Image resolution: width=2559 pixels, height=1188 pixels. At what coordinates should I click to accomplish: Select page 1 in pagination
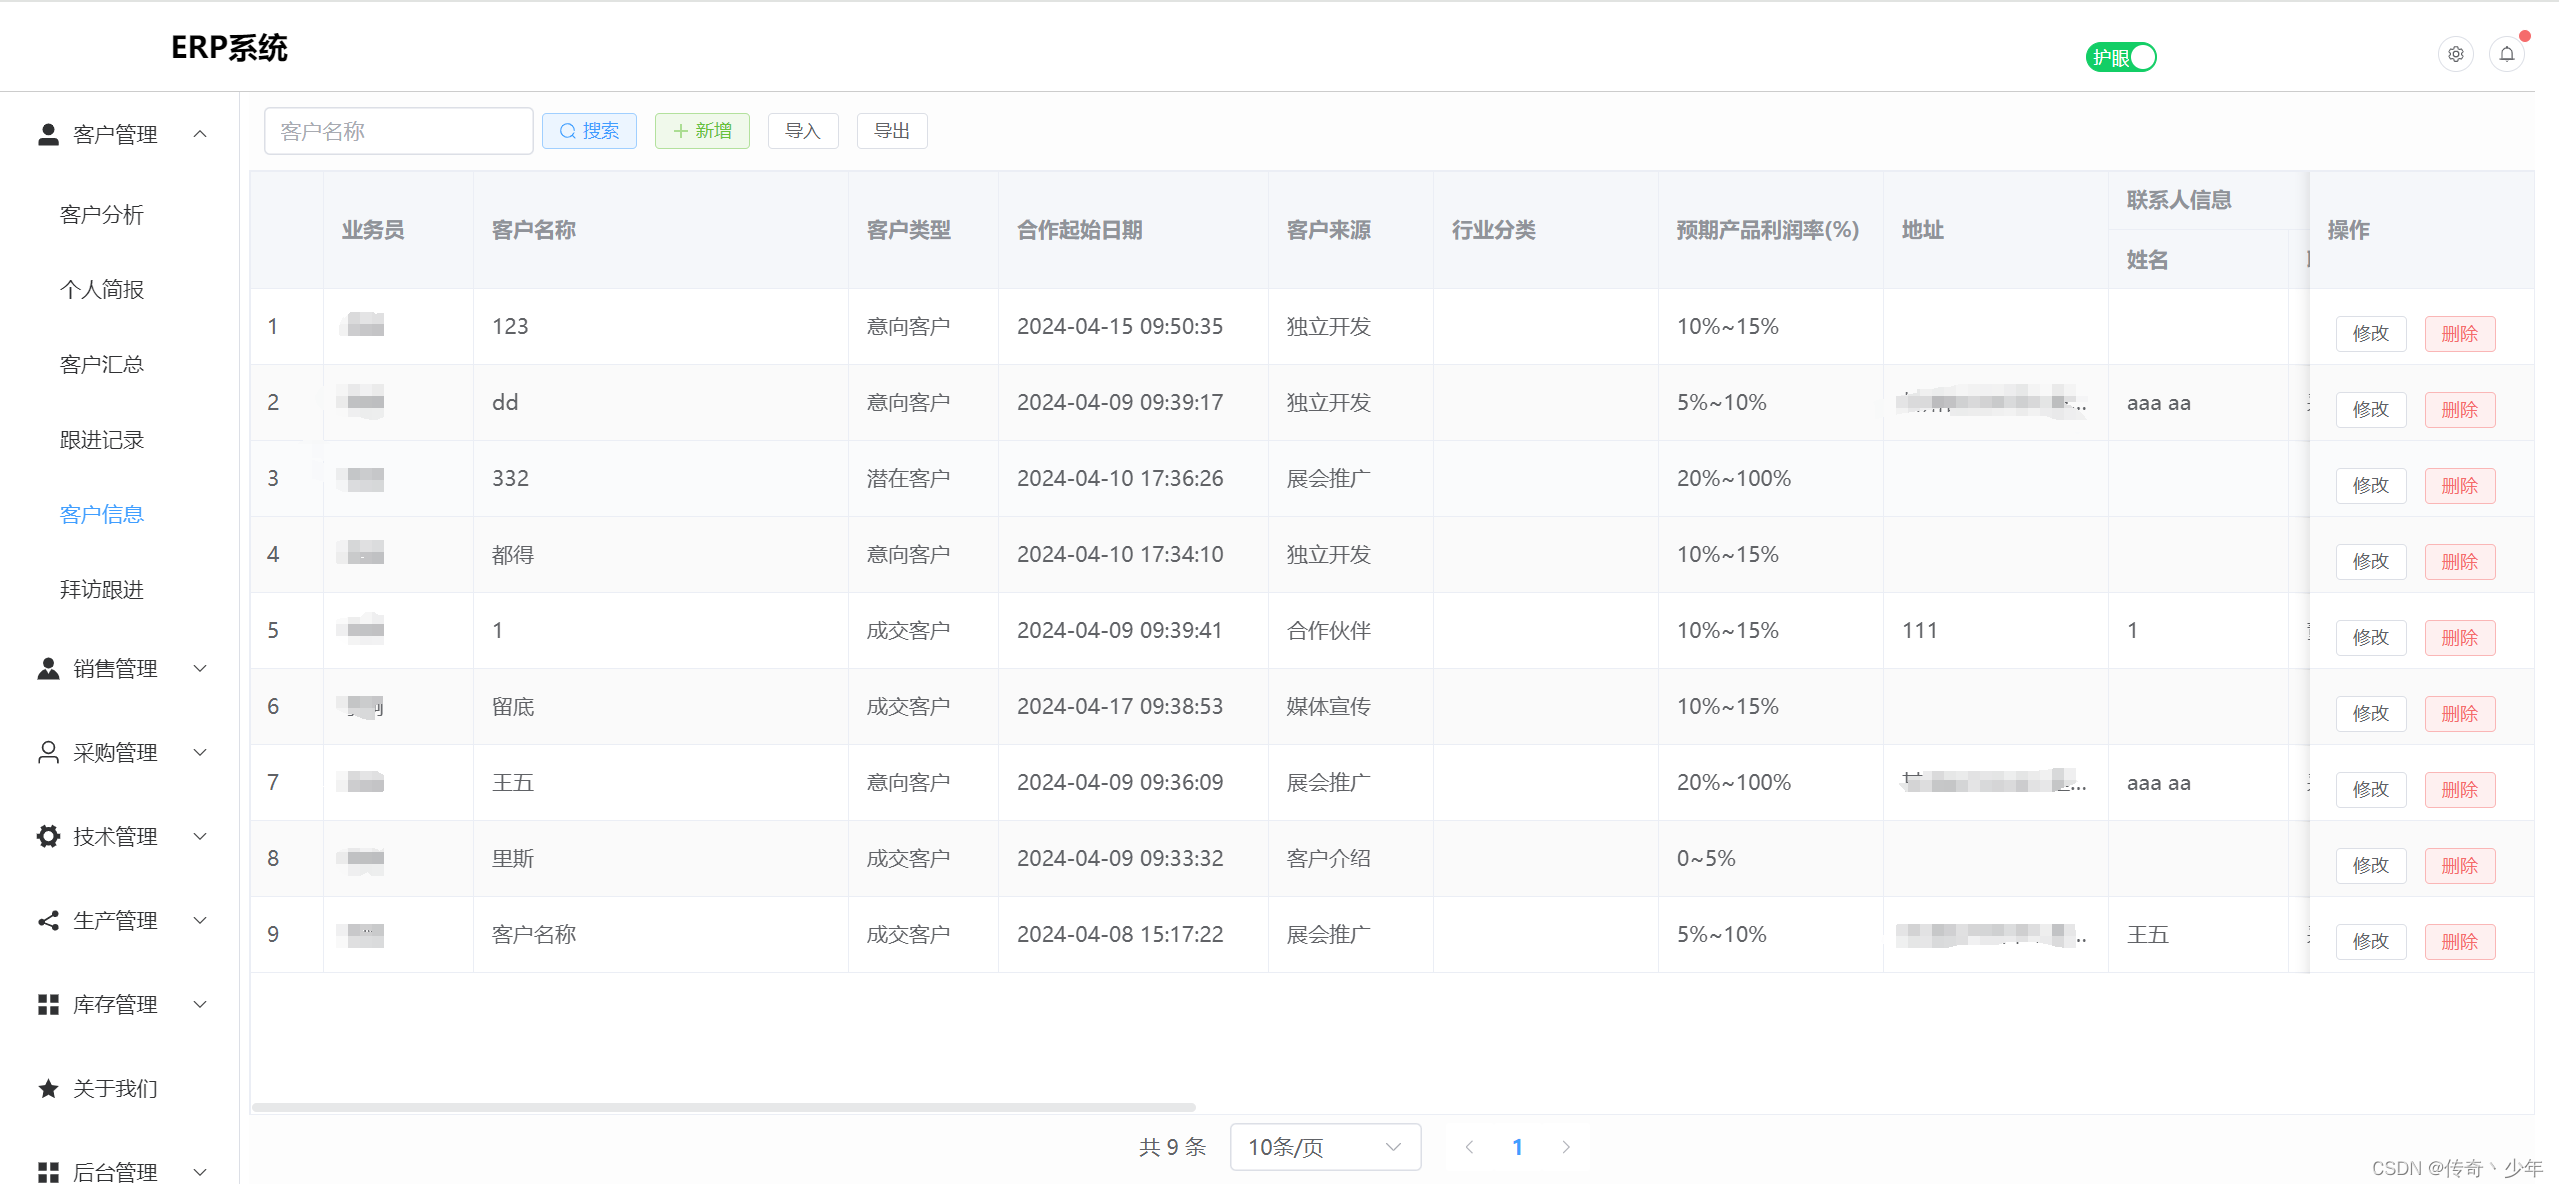click(x=1517, y=1147)
